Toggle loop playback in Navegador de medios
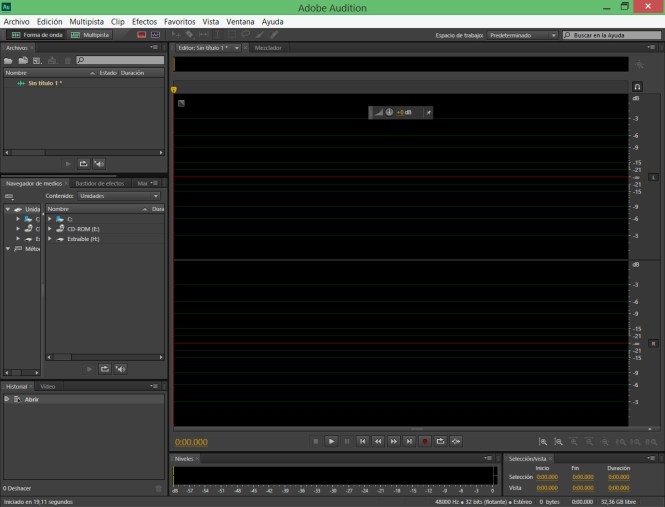Viewport: 665px width, 507px height. tap(105, 369)
